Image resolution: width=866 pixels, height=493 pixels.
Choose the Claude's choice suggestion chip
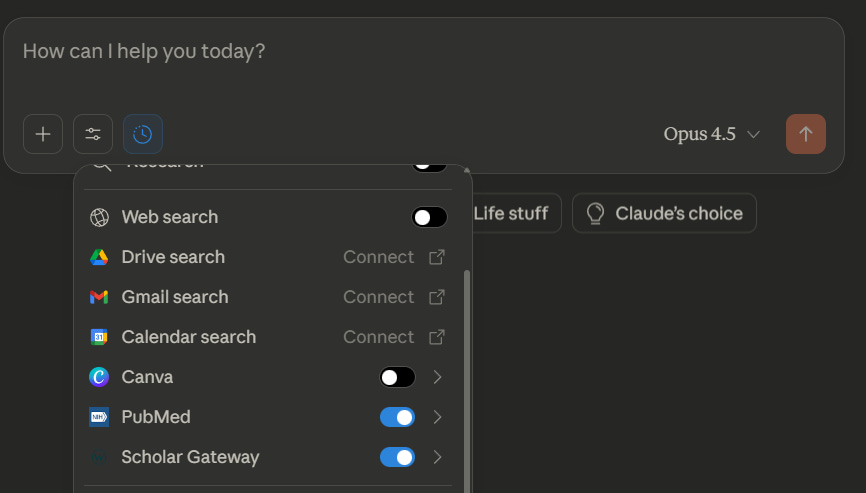coord(664,213)
